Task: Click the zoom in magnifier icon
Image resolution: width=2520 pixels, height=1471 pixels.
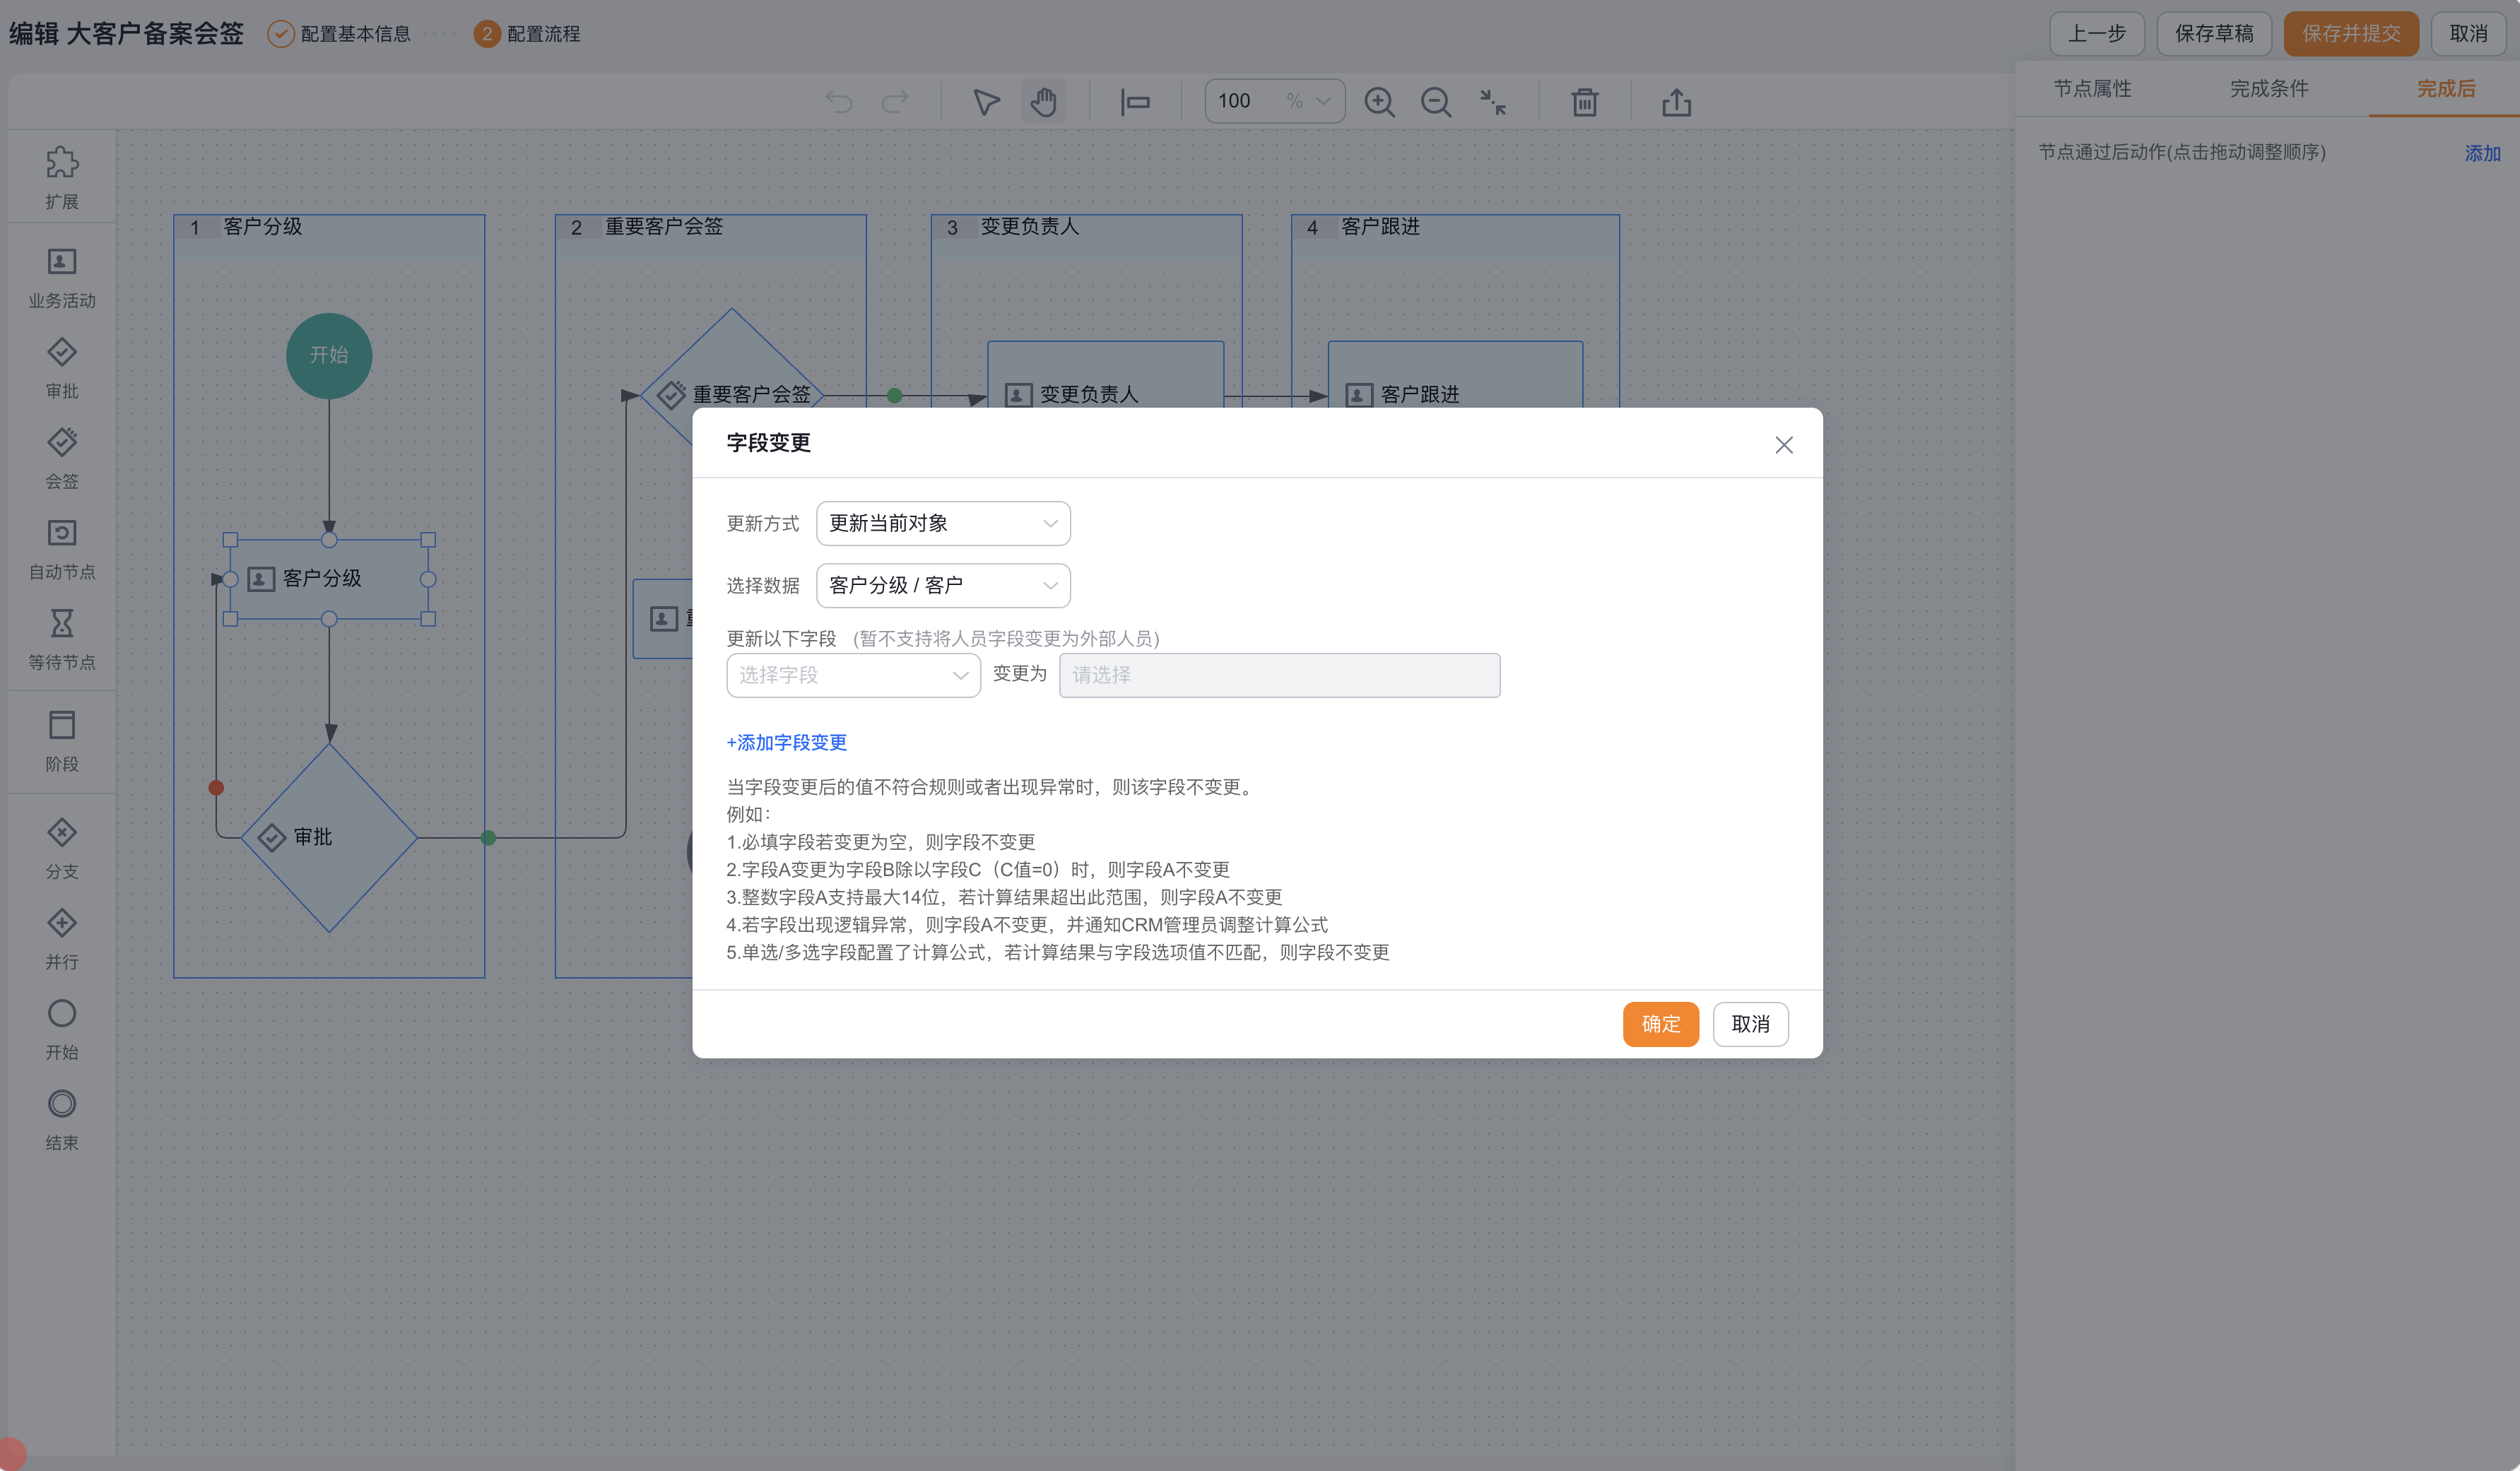Action: [x=1380, y=102]
